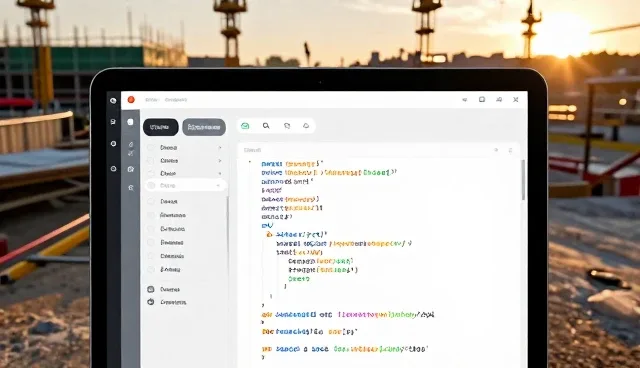Open the dropdown arrow on the highlighted row
Viewport: 640px width, 368px height.
pyautogui.click(x=218, y=186)
